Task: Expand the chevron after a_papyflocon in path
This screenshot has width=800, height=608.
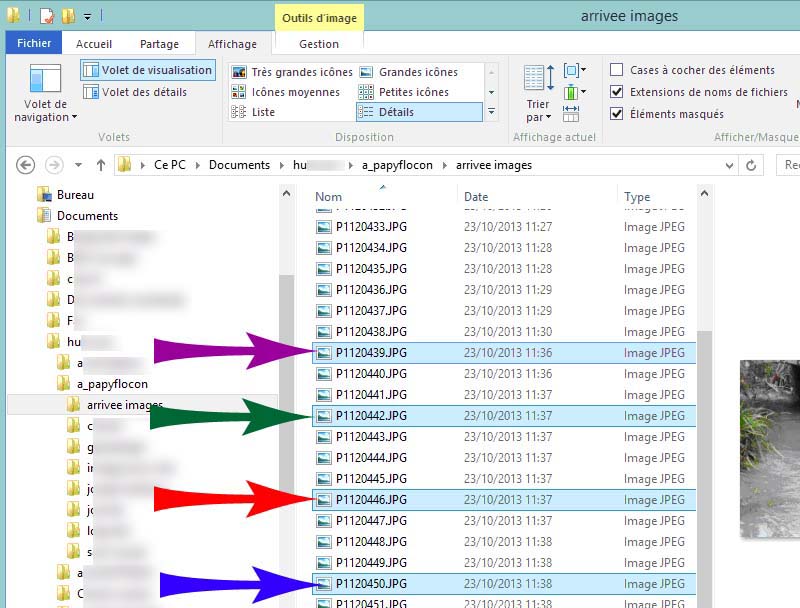Action: coord(444,165)
